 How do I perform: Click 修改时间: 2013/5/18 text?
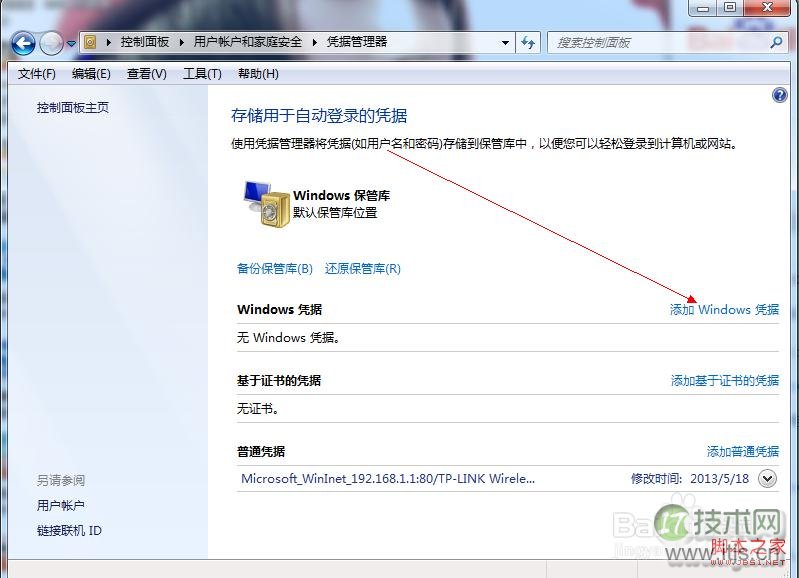tap(690, 479)
